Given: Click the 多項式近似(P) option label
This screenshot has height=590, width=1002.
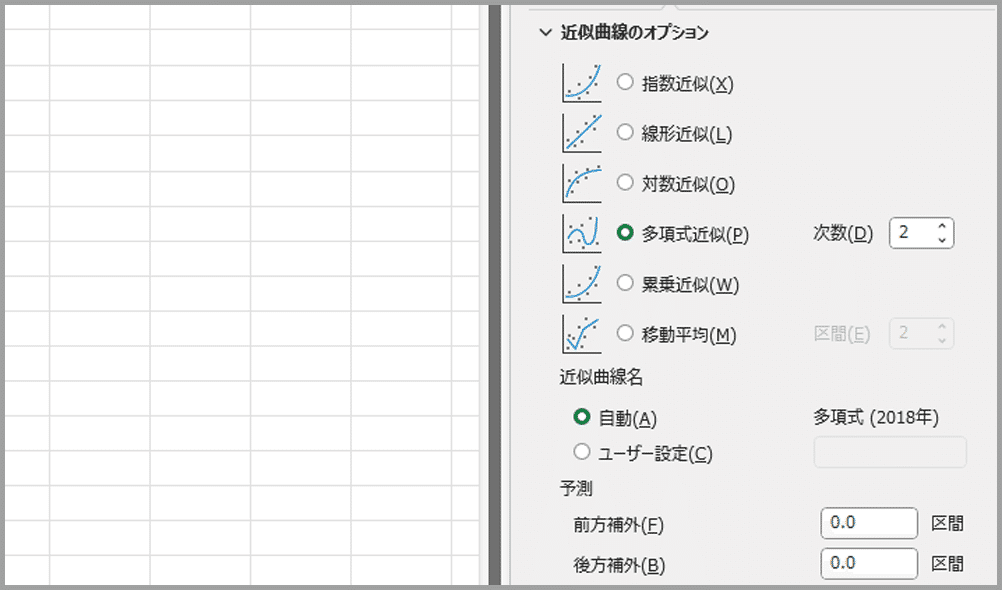Looking at the screenshot, I should point(695,234).
